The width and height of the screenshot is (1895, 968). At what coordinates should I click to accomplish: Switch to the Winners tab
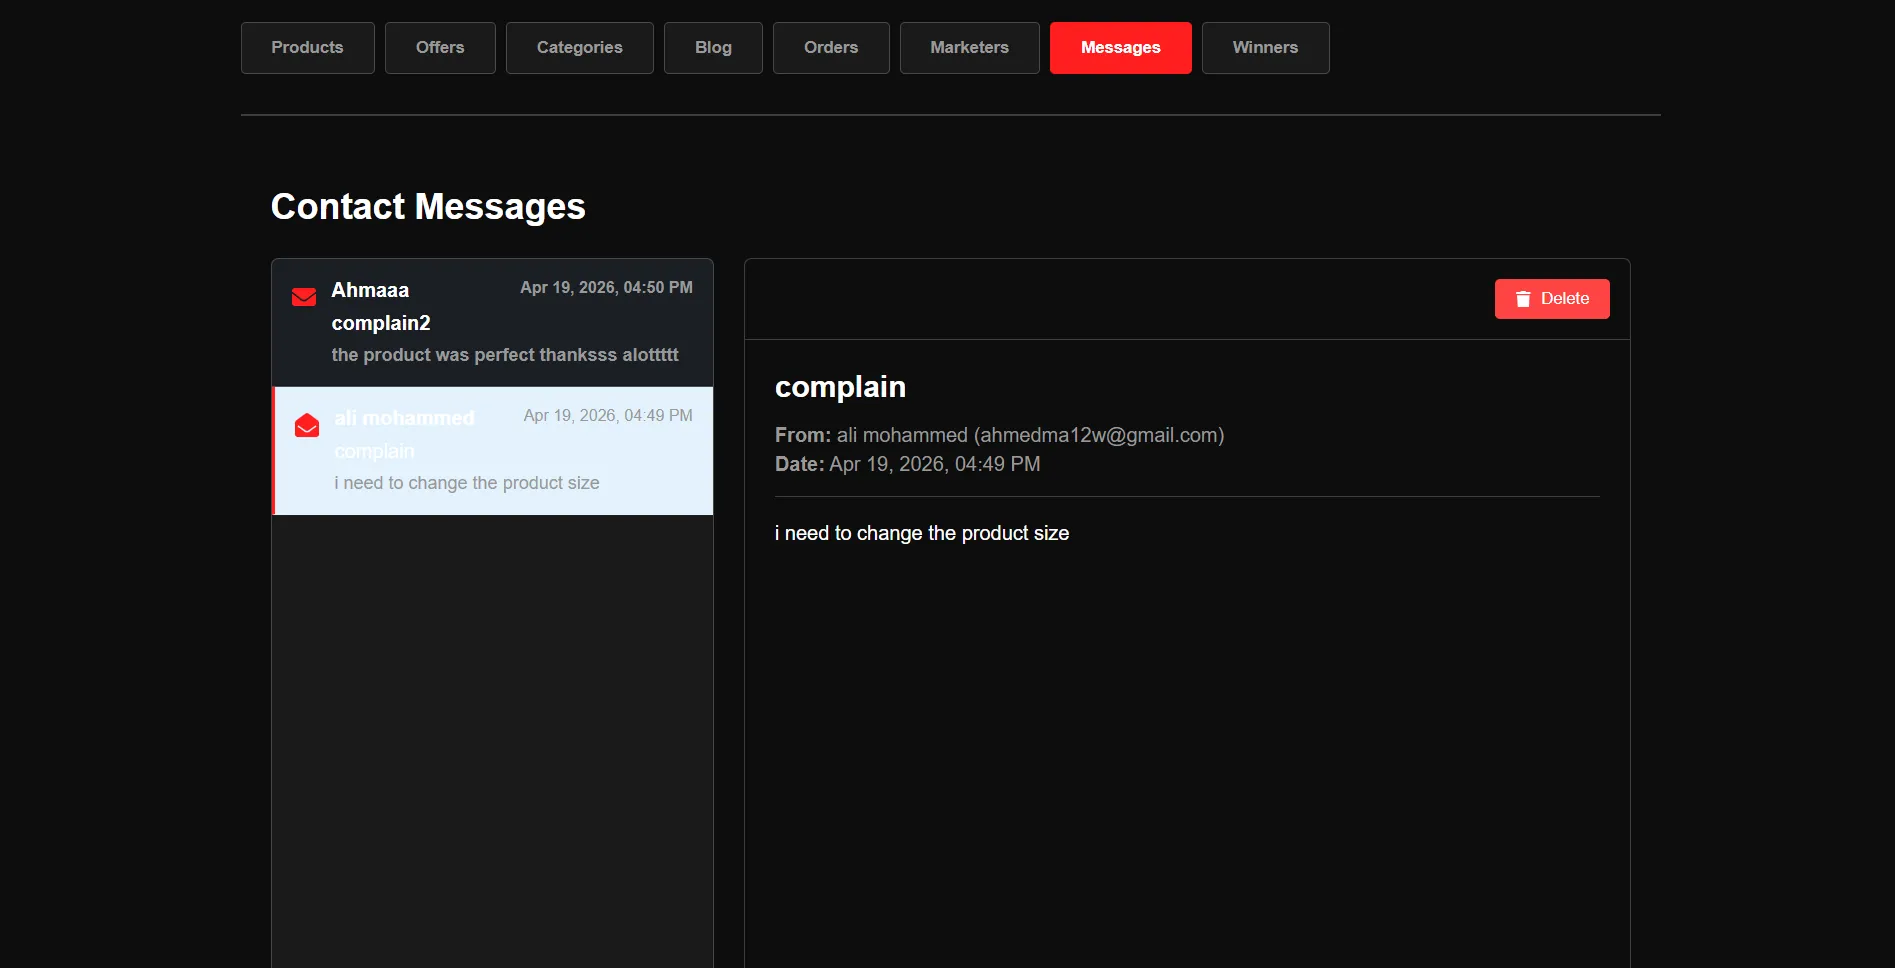[1265, 48]
